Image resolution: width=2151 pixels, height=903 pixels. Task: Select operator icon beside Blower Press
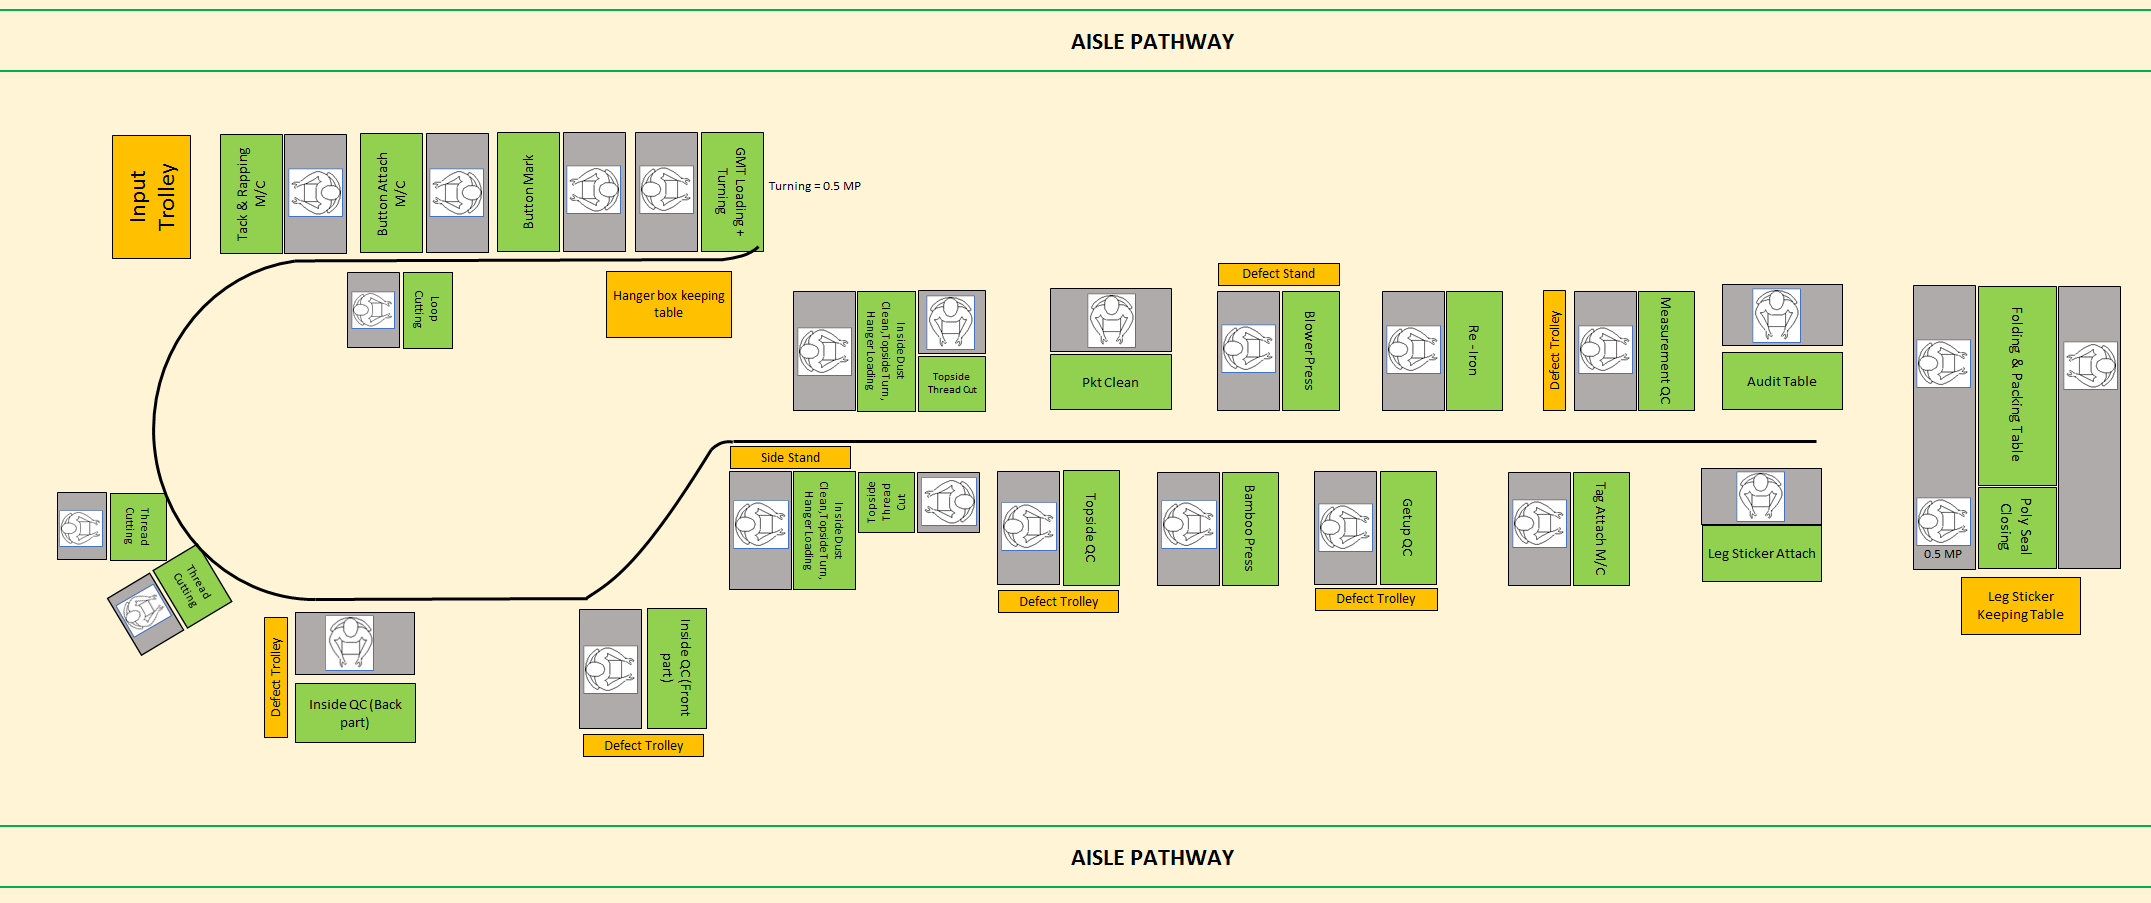tap(1248, 349)
